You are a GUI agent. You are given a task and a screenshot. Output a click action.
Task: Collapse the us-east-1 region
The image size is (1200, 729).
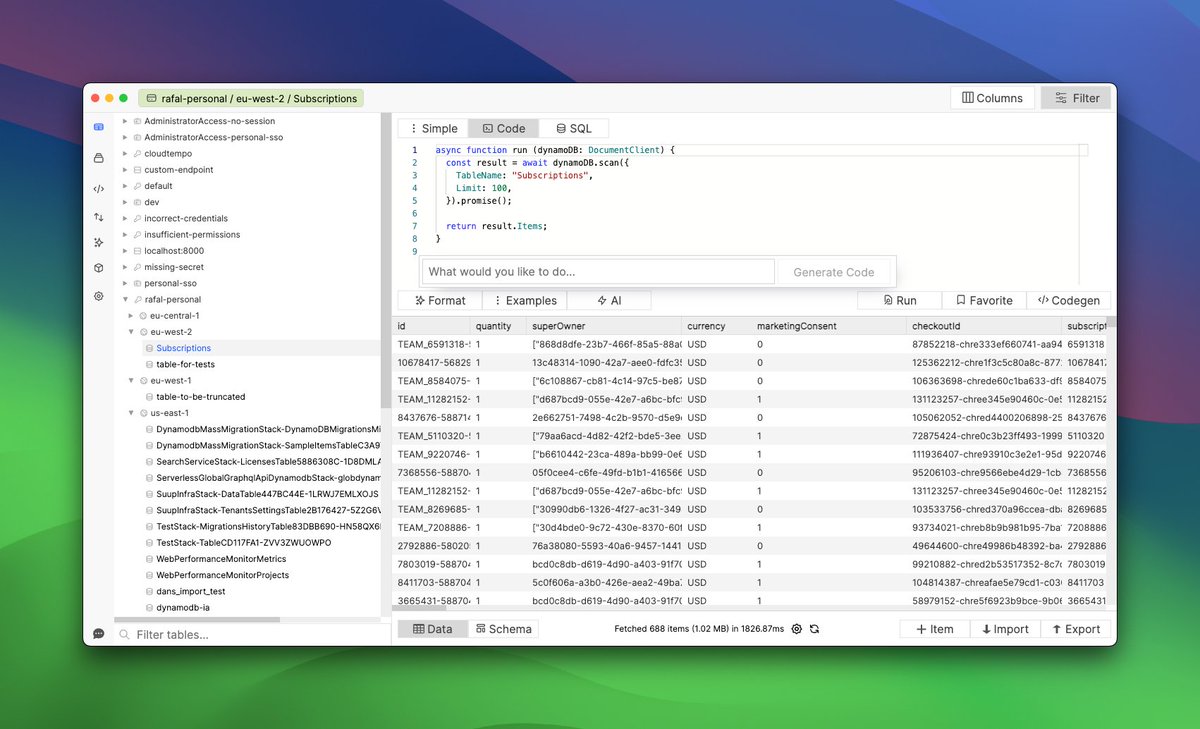(x=131, y=413)
